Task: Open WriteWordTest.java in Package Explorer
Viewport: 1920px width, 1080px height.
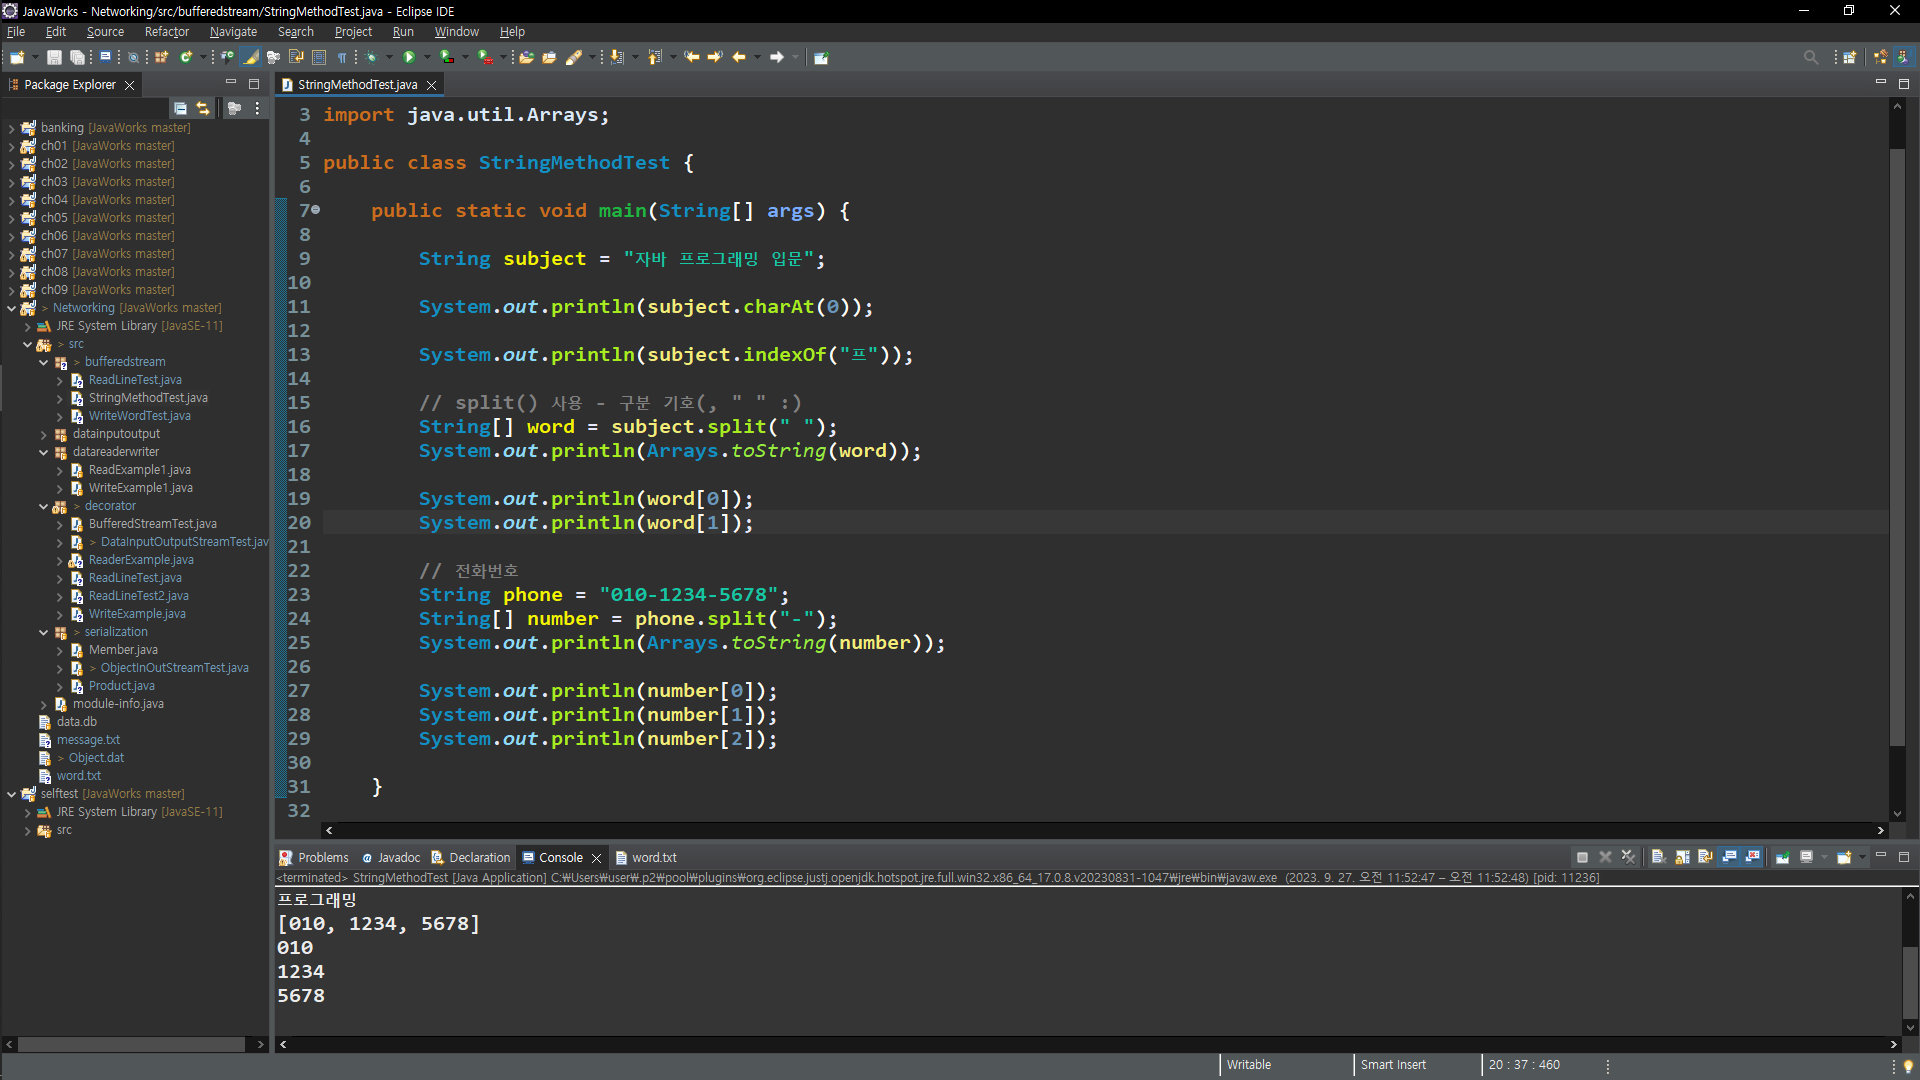Action: (x=139, y=416)
